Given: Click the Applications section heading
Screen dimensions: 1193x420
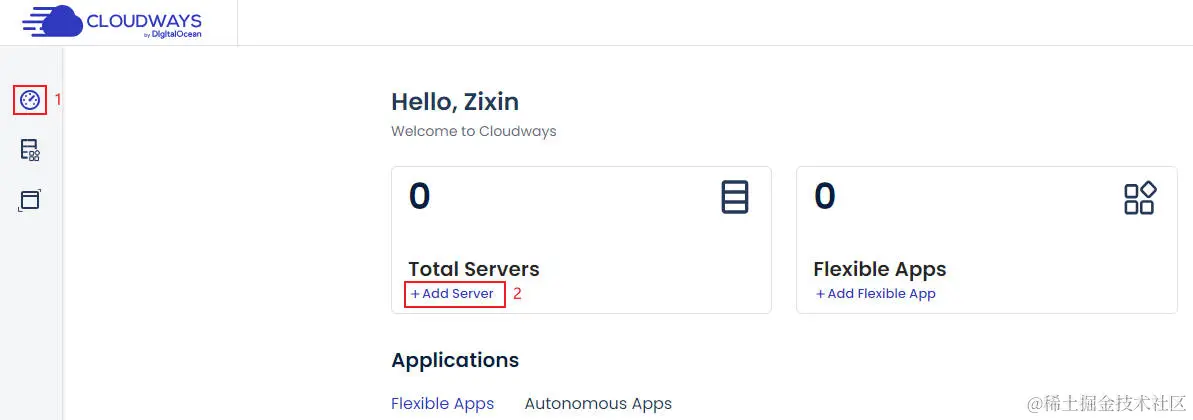Looking at the screenshot, I should click(455, 360).
